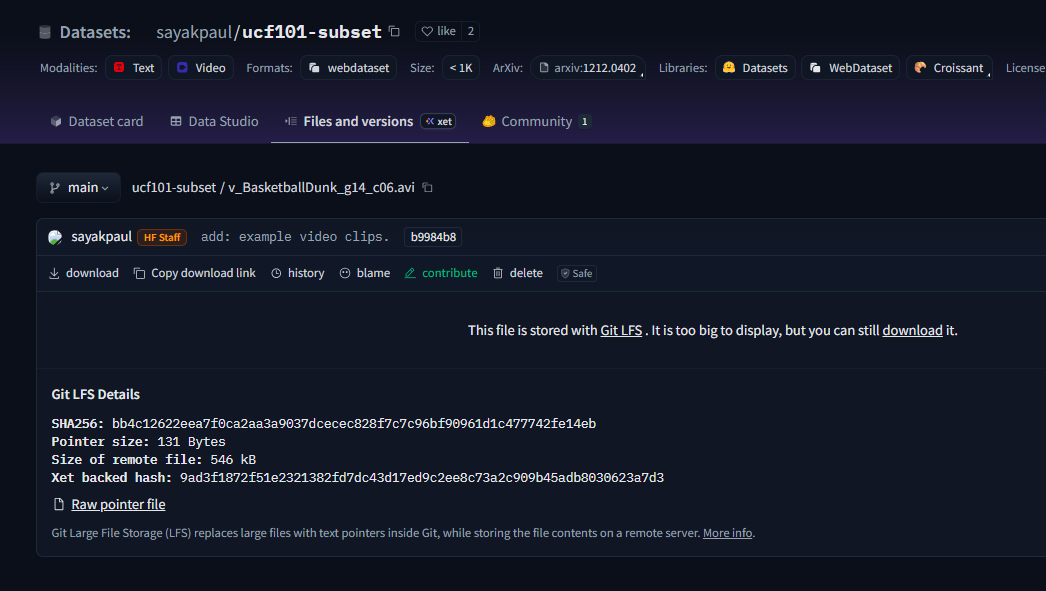Follow the Git LFS link

(621, 330)
